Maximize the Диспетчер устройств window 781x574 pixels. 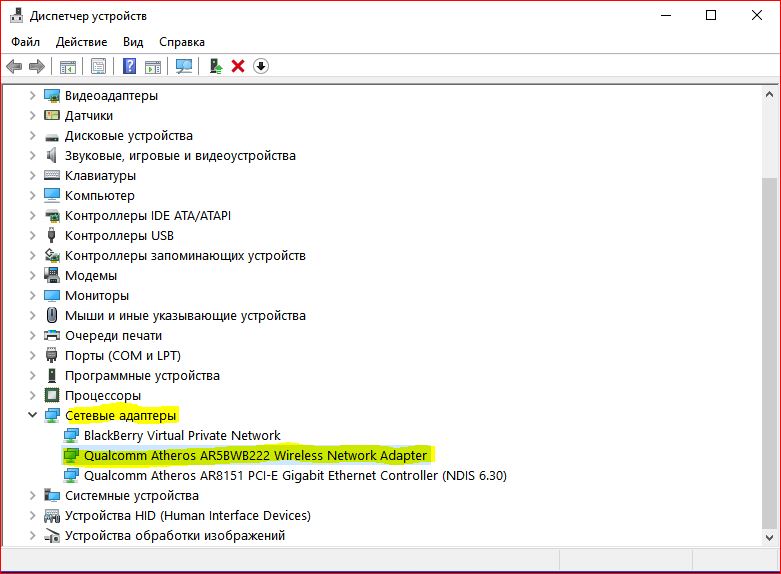[711, 15]
